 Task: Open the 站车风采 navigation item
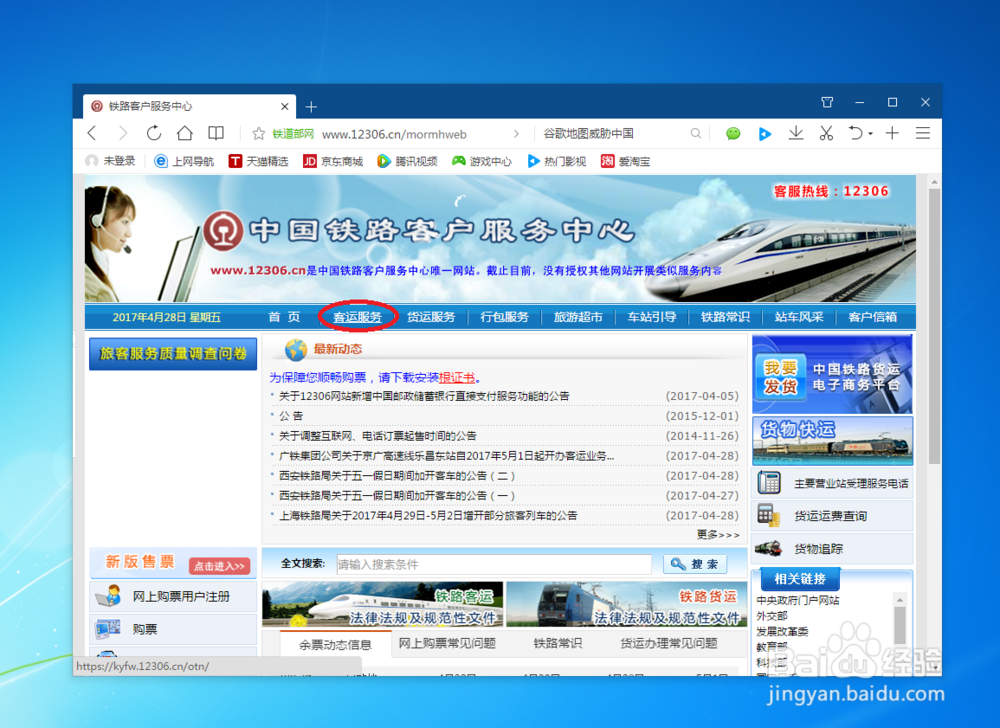point(799,317)
